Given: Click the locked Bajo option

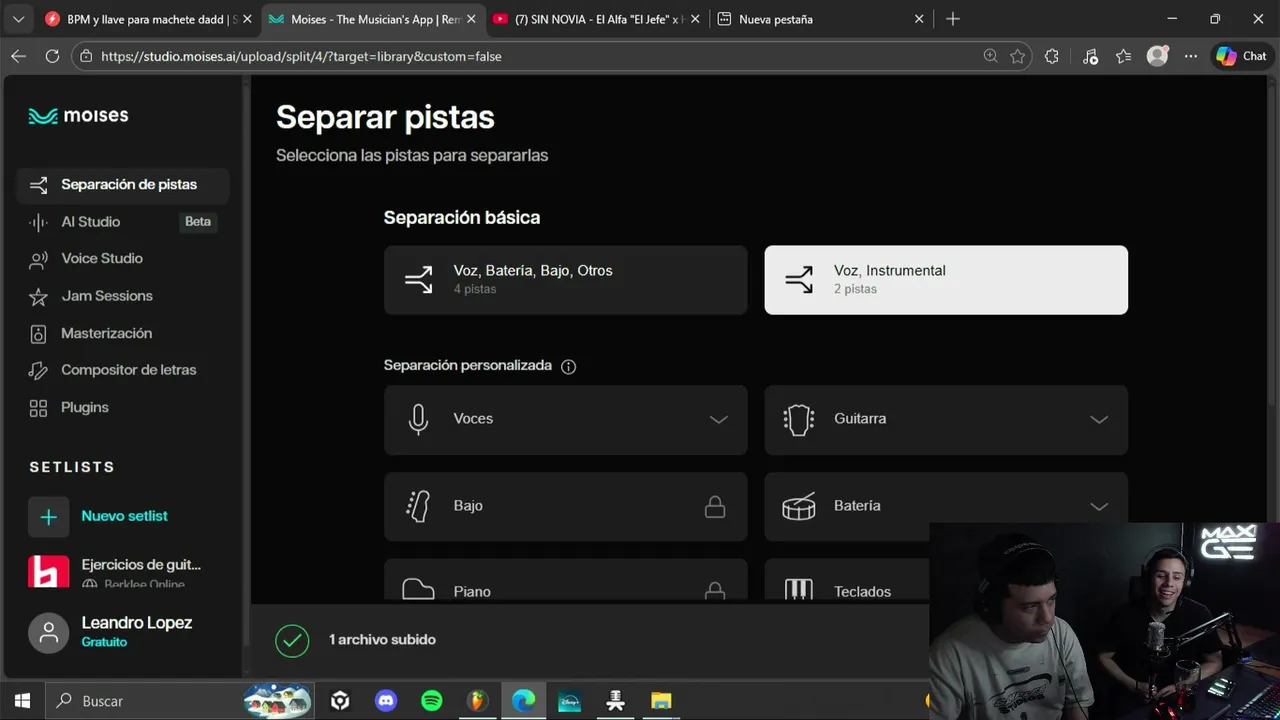Looking at the screenshot, I should pyautogui.click(x=565, y=507).
